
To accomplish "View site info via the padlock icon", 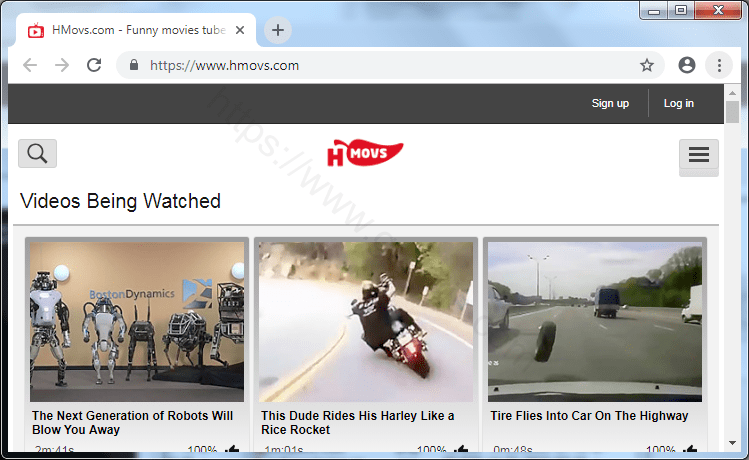I will 133,65.
